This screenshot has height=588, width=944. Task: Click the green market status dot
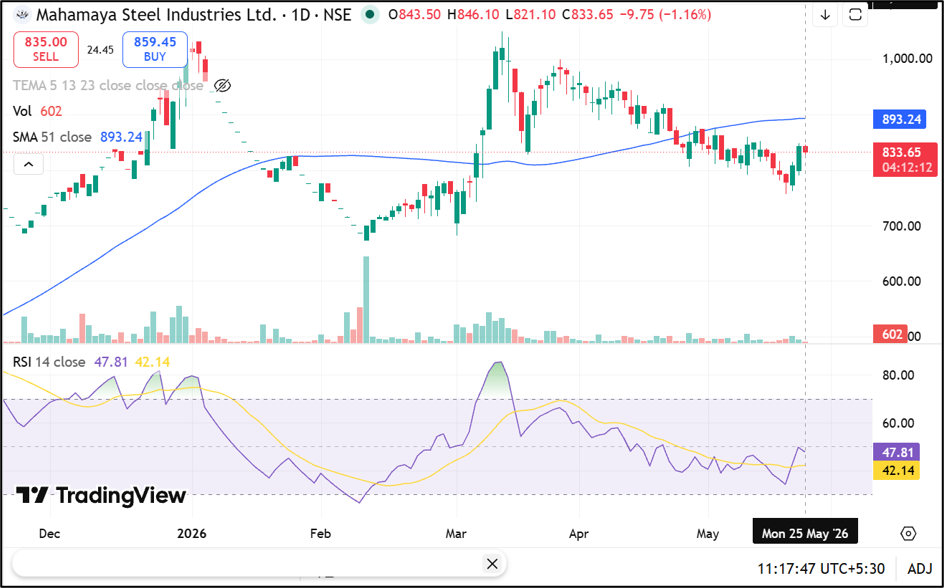(372, 14)
